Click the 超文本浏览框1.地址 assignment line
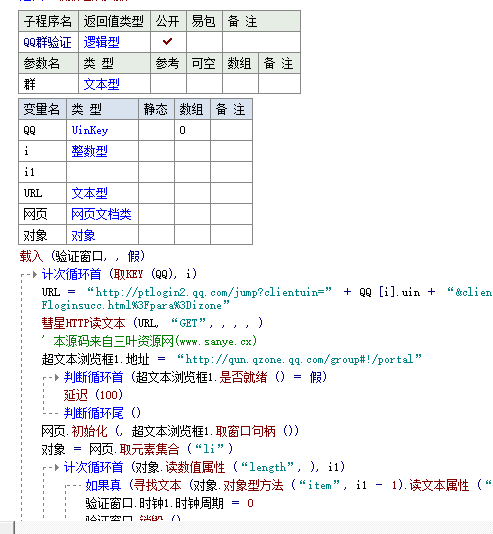 [232, 359]
